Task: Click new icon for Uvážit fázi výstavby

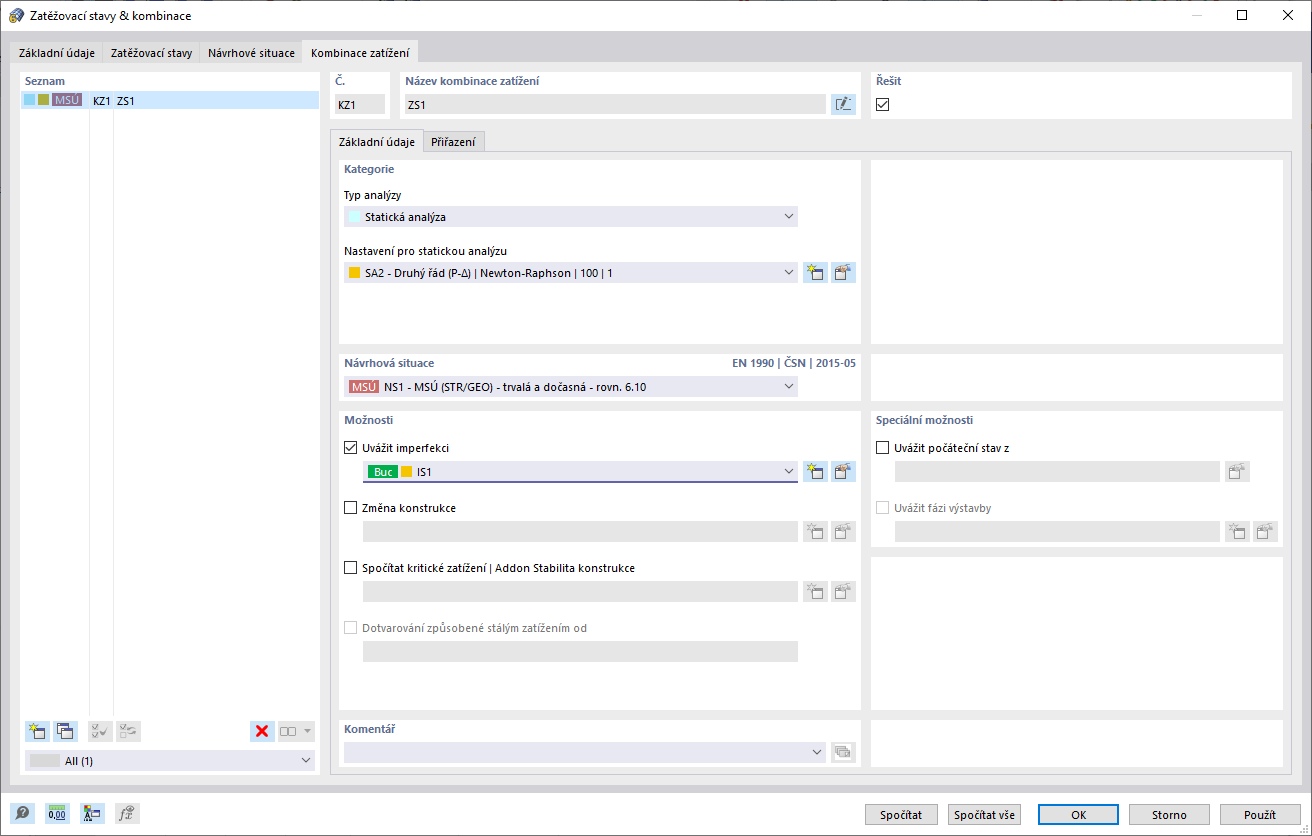Action: (1238, 532)
